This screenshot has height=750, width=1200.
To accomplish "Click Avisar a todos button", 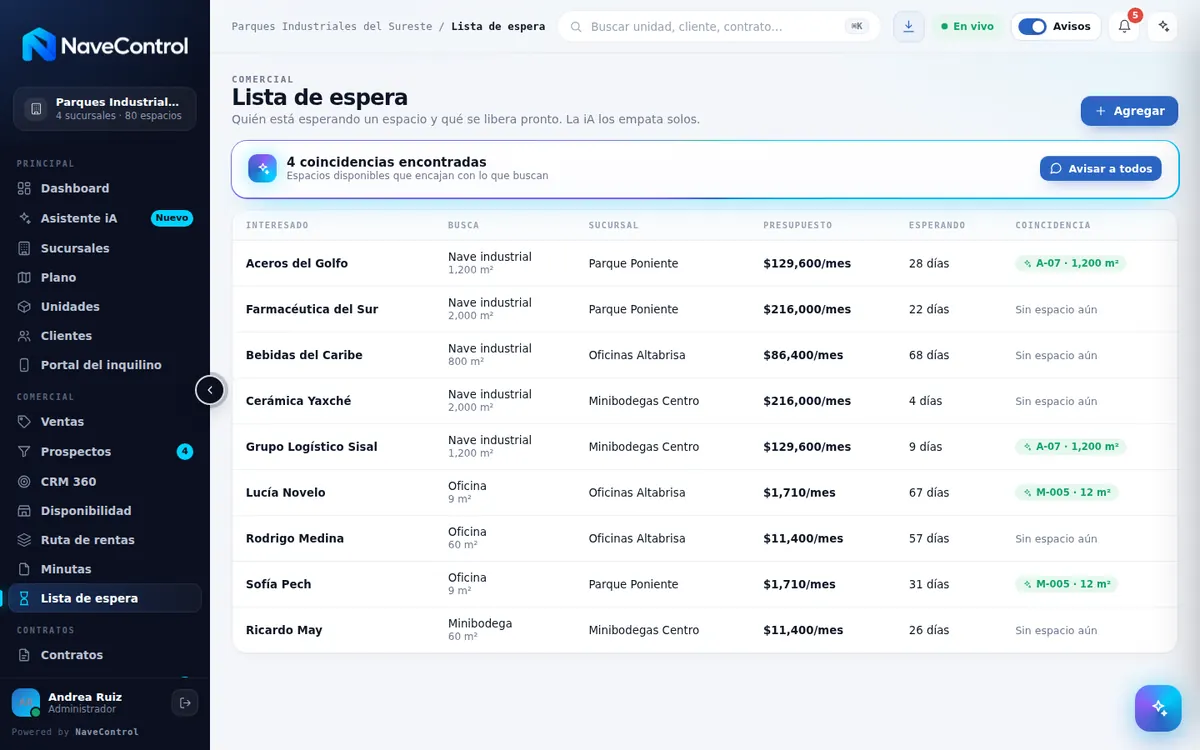I will click(x=1100, y=168).
